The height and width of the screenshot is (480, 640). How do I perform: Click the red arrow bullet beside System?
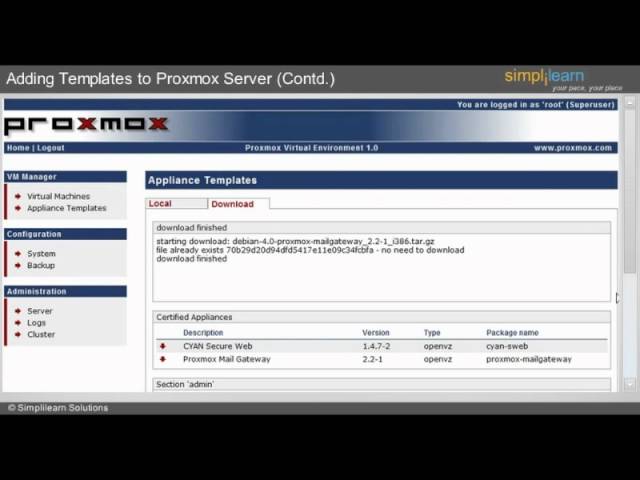18,253
